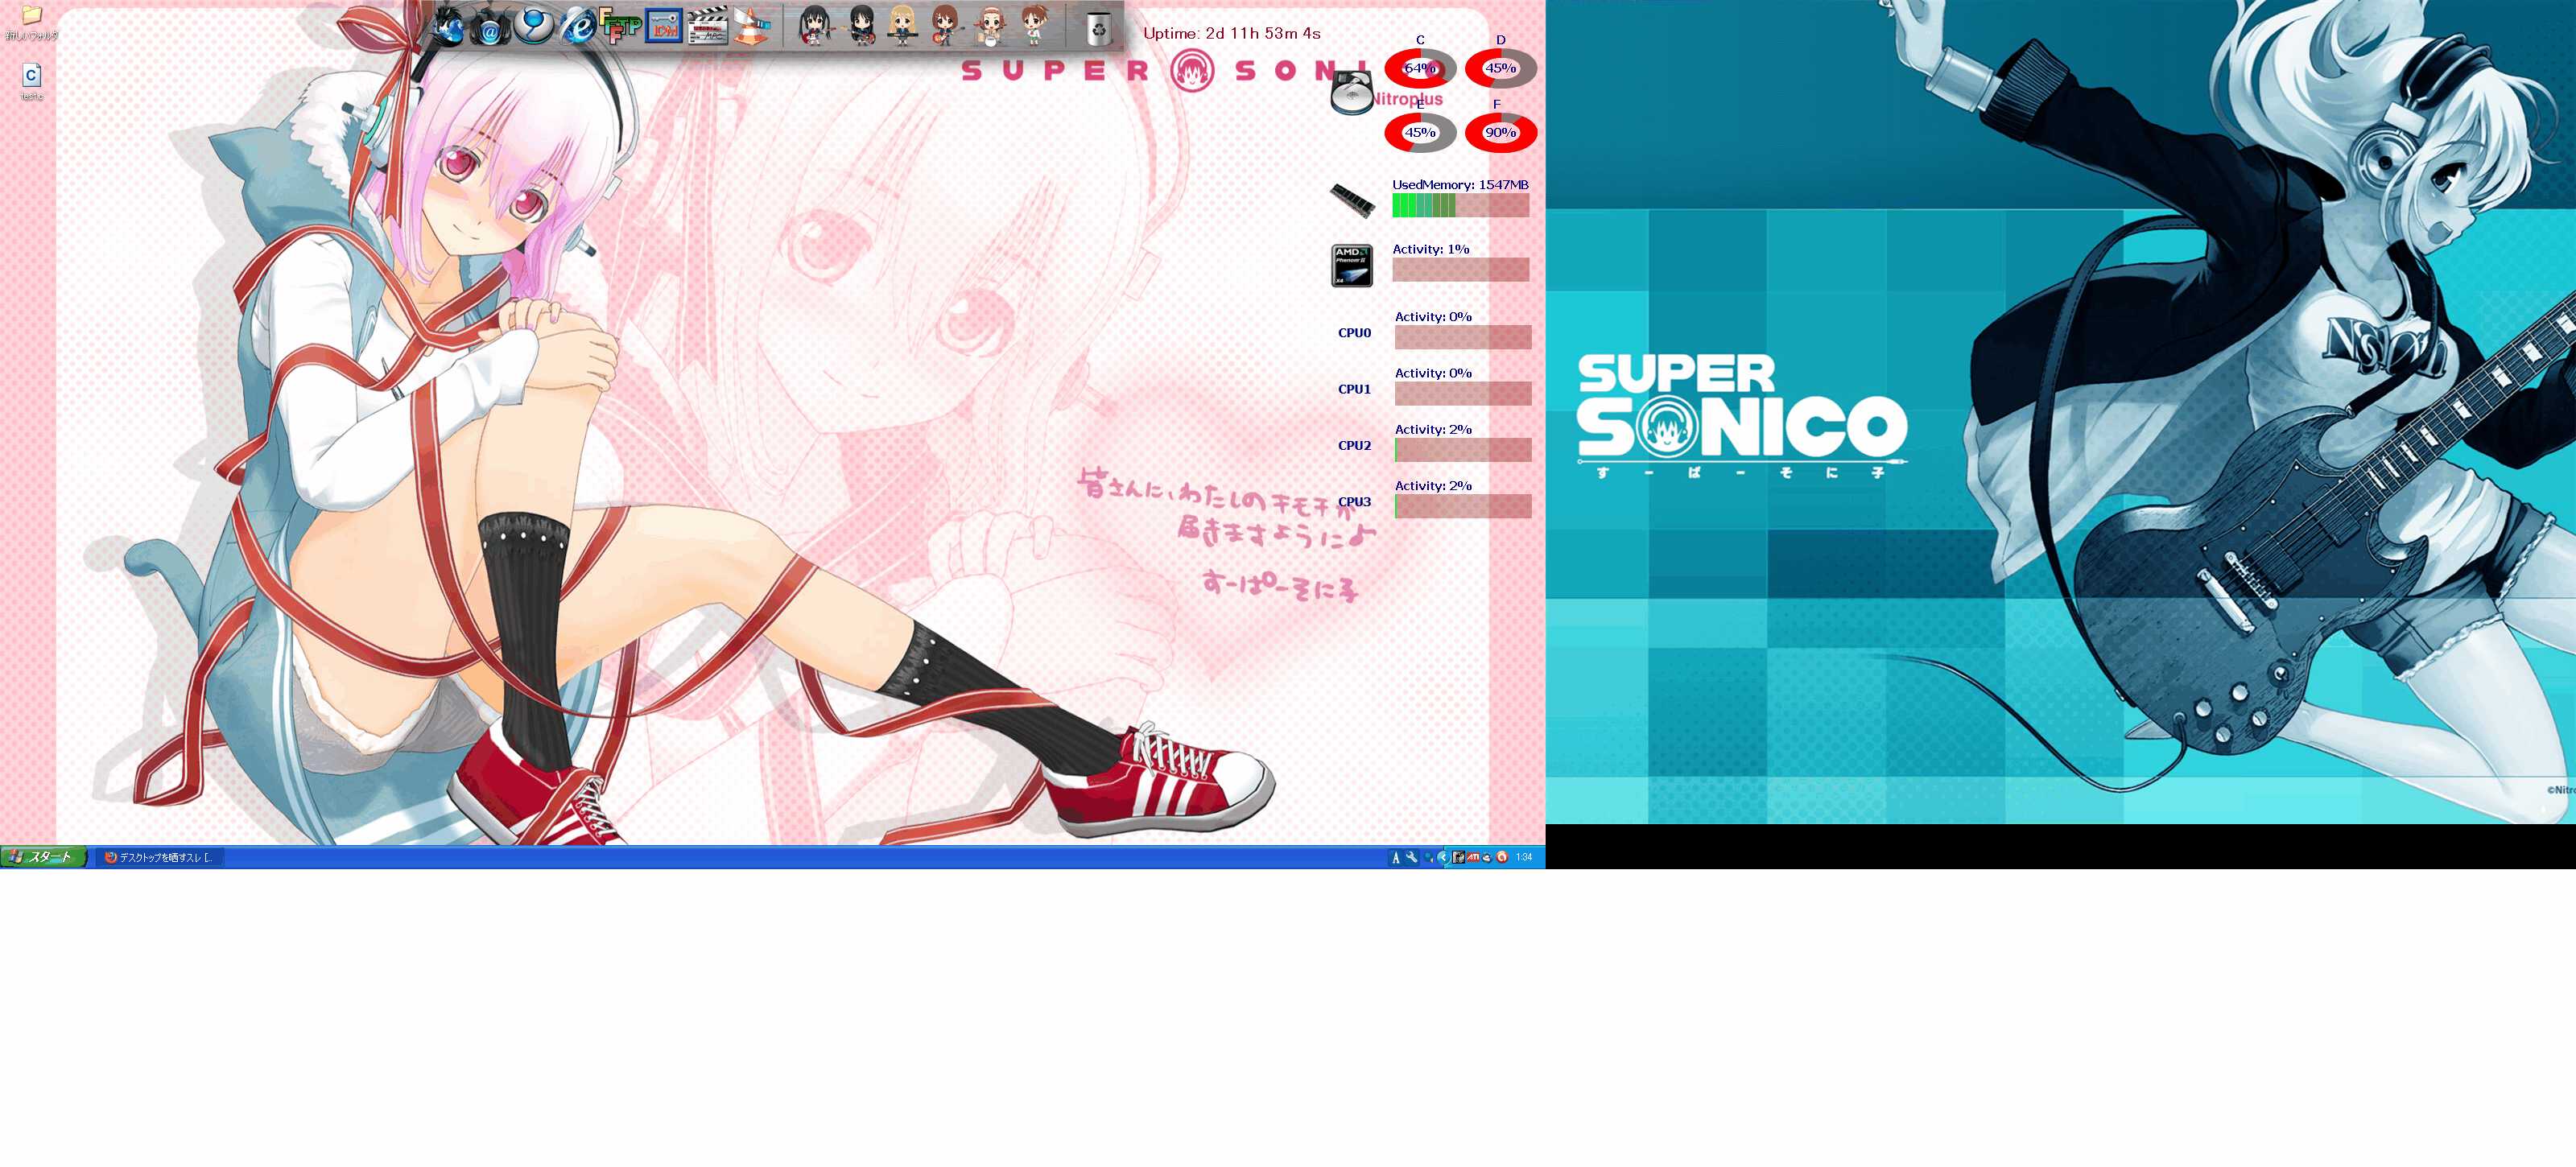Click the ID Manager key icon

tap(664, 26)
